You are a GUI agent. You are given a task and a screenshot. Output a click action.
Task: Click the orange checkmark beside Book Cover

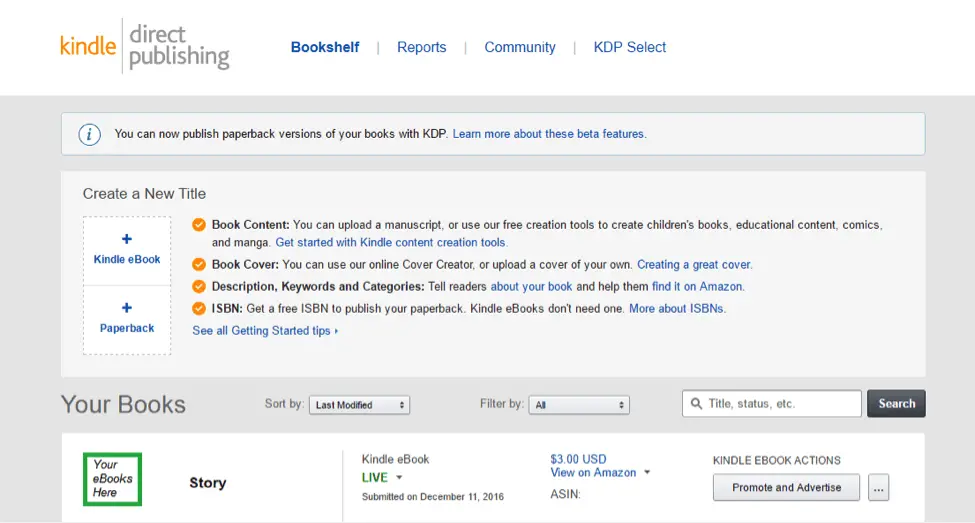[x=199, y=265]
